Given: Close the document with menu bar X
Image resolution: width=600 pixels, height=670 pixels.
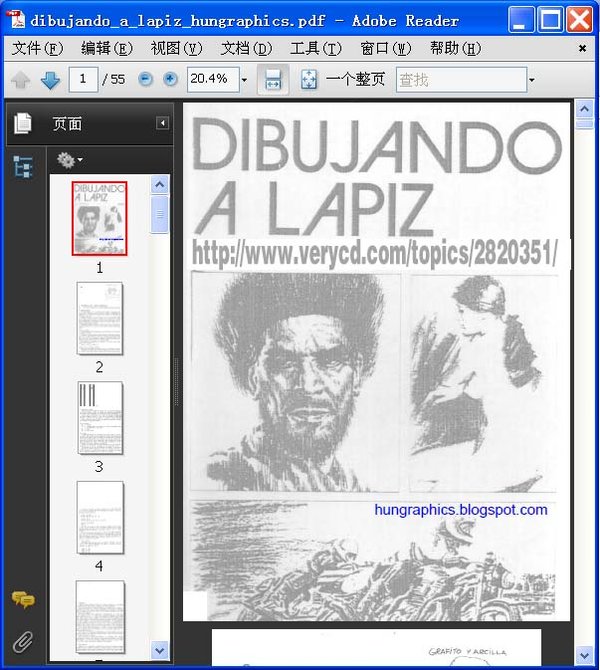Looking at the screenshot, I should coord(582,48).
